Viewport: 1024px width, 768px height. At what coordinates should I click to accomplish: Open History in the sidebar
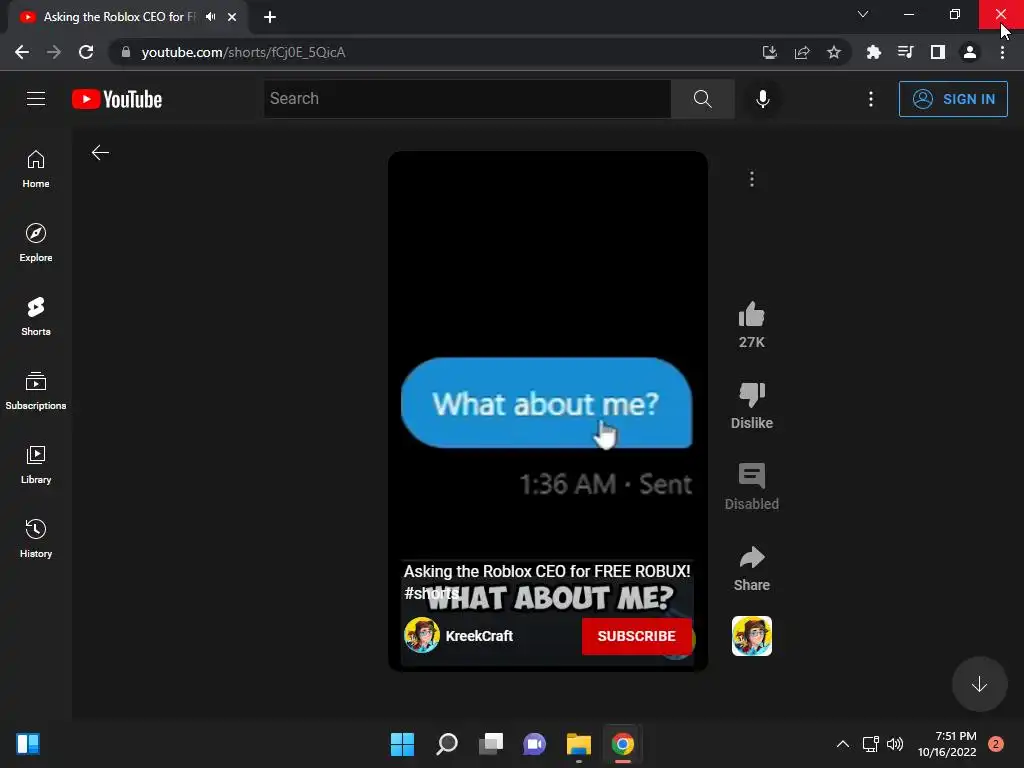[36, 539]
